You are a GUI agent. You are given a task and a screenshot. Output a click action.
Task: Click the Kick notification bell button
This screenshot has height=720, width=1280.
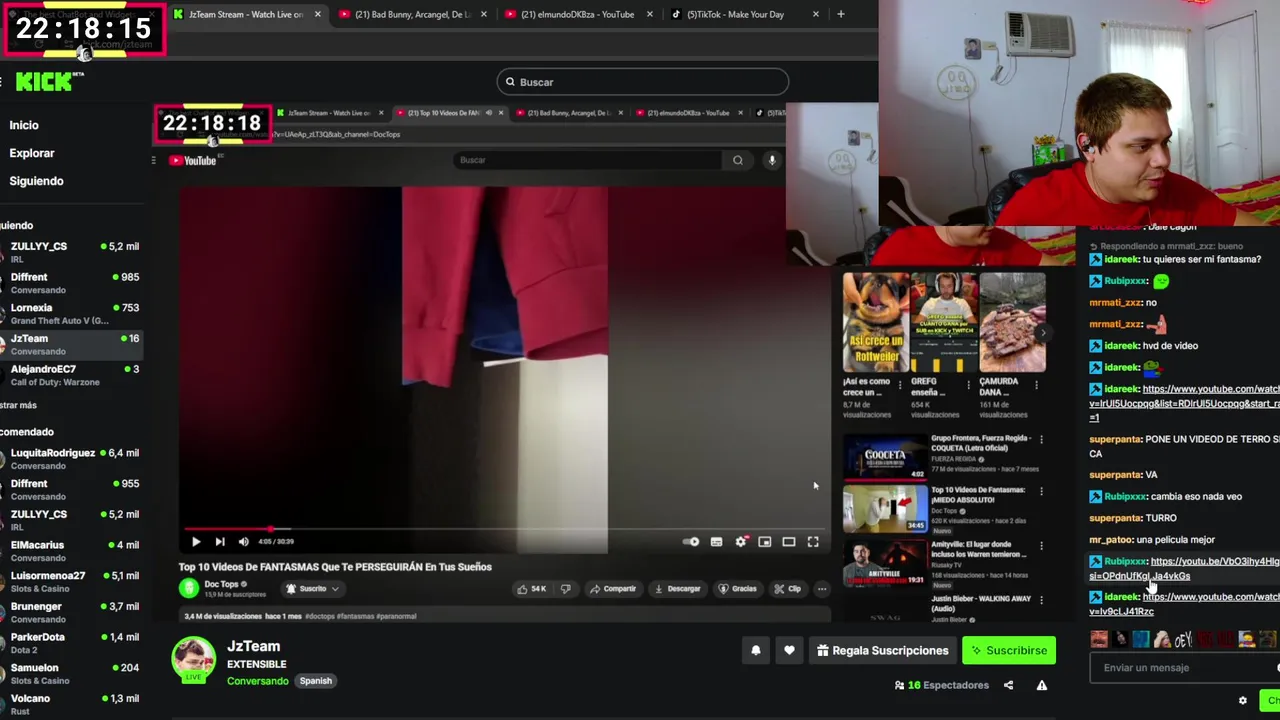click(756, 651)
